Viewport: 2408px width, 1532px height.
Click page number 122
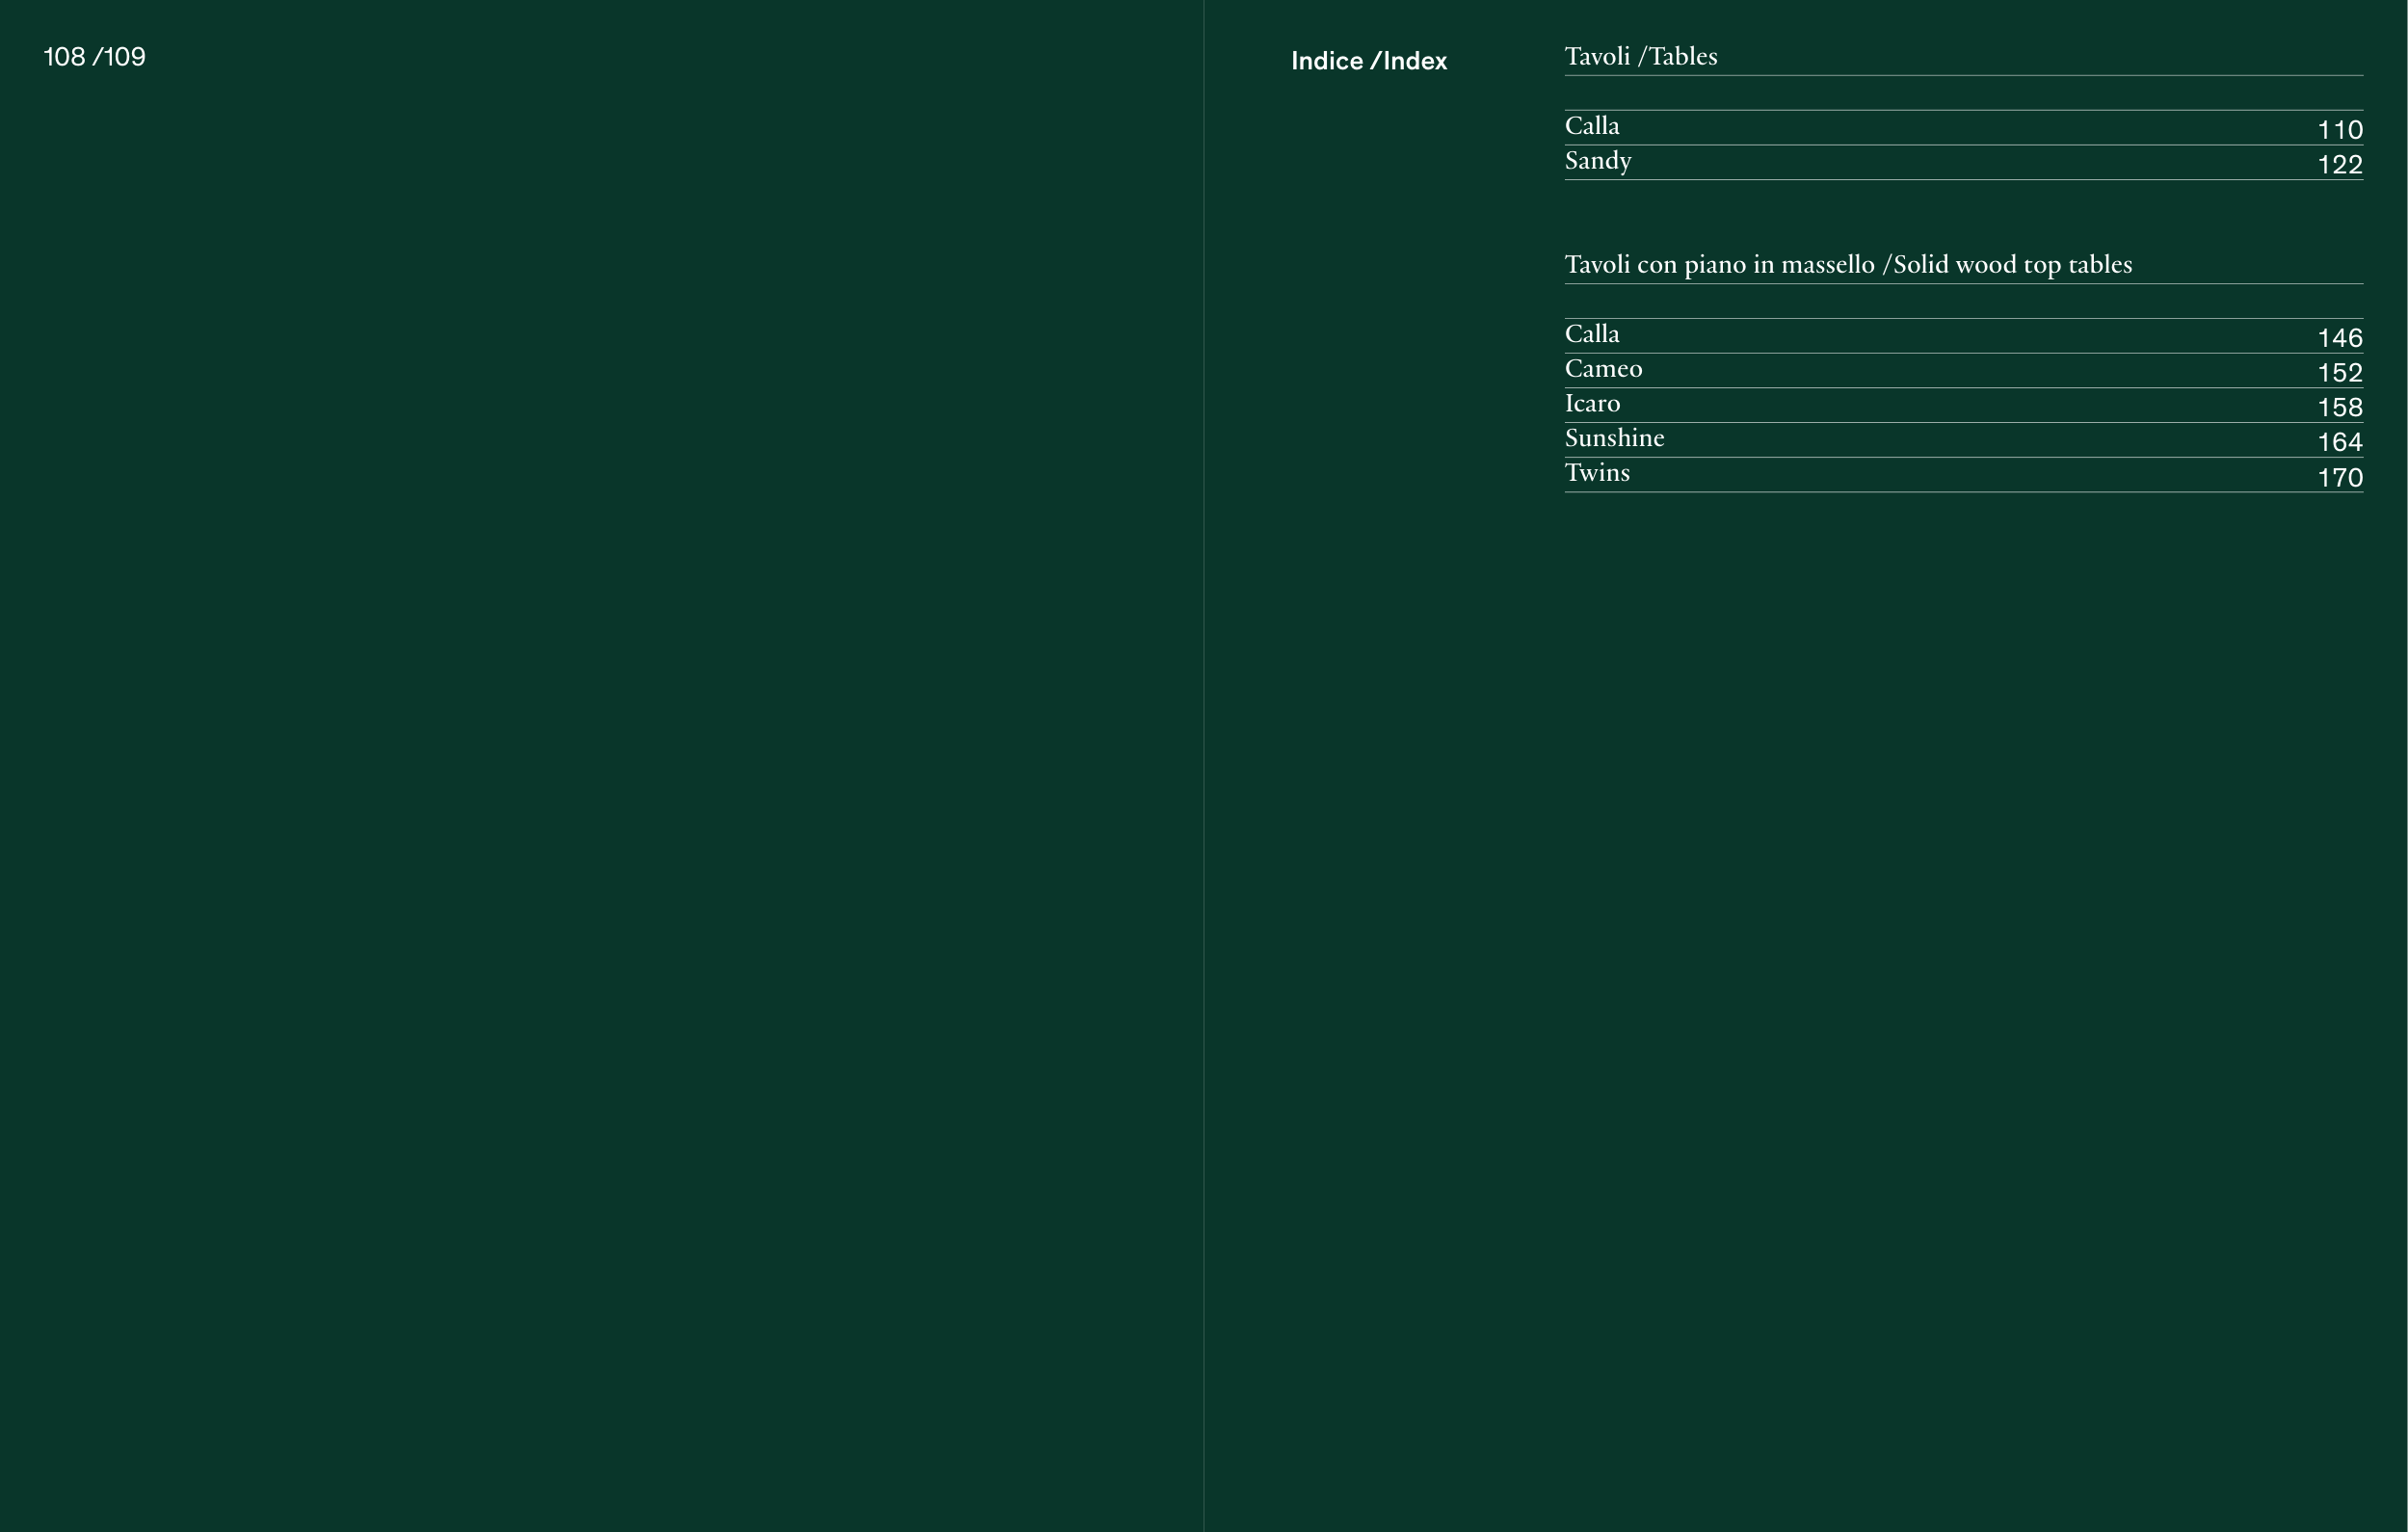(2339, 165)
